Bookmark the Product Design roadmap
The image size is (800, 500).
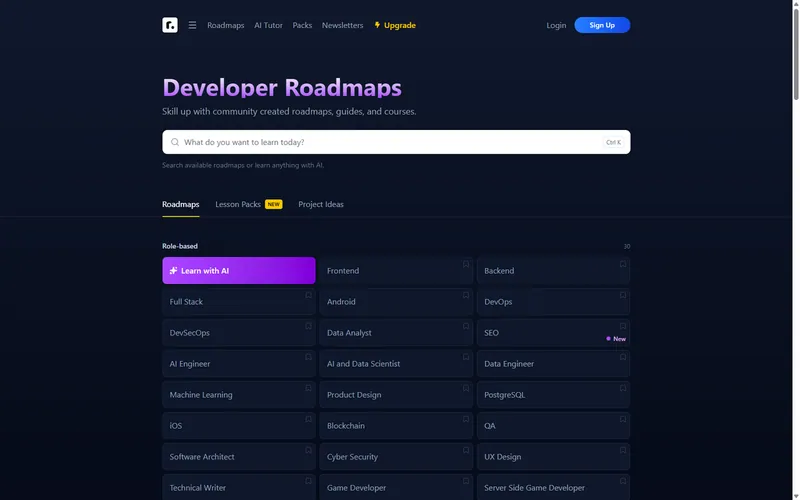point(466,388)
